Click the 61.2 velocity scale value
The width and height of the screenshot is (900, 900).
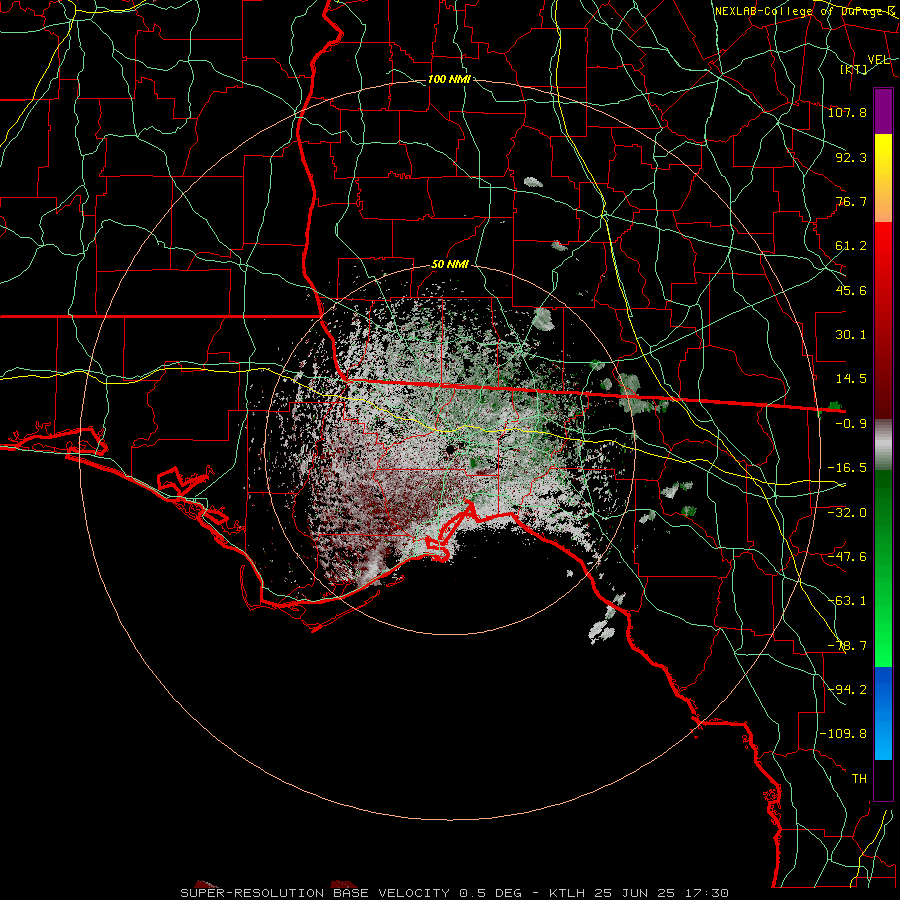(x=851, y=246)
